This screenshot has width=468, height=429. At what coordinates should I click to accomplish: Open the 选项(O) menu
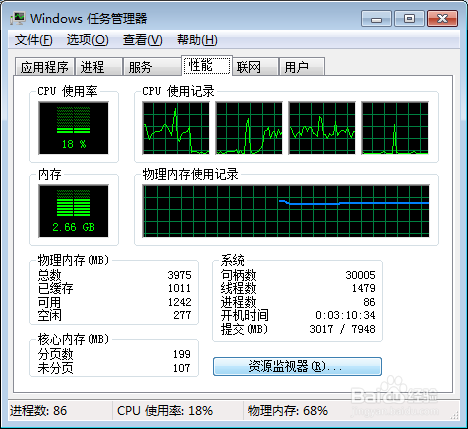(x=87, y=40)
